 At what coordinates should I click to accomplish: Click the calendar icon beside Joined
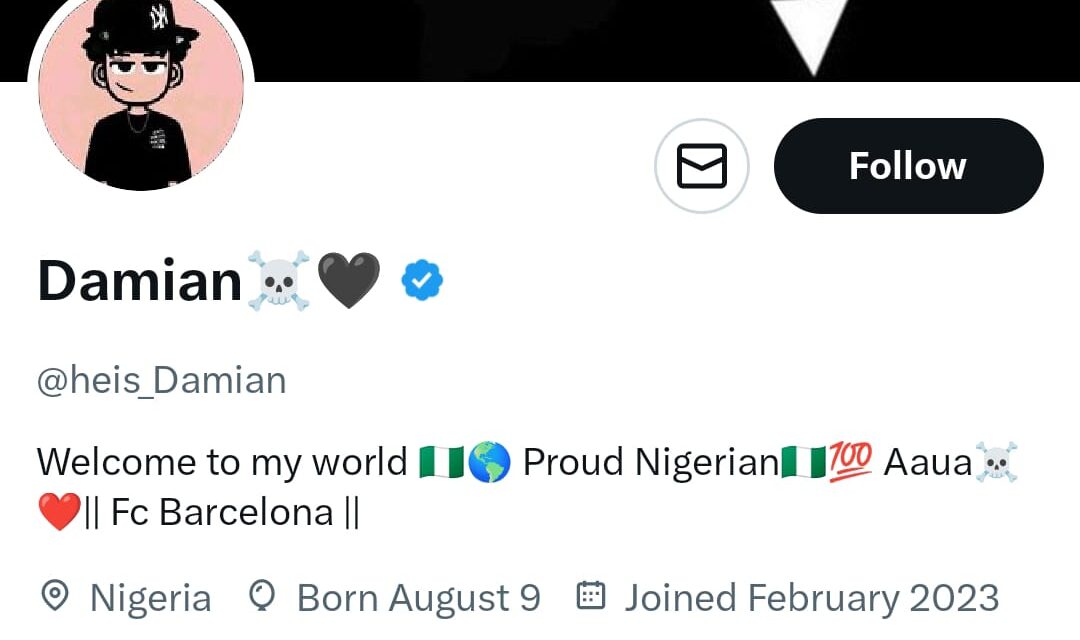click(x=592, y=596)
